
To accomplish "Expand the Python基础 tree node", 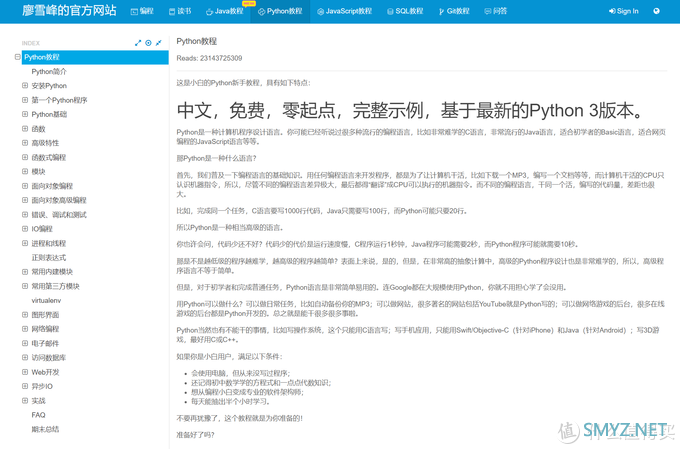I will pyautogui.click(x=25, y=114).
